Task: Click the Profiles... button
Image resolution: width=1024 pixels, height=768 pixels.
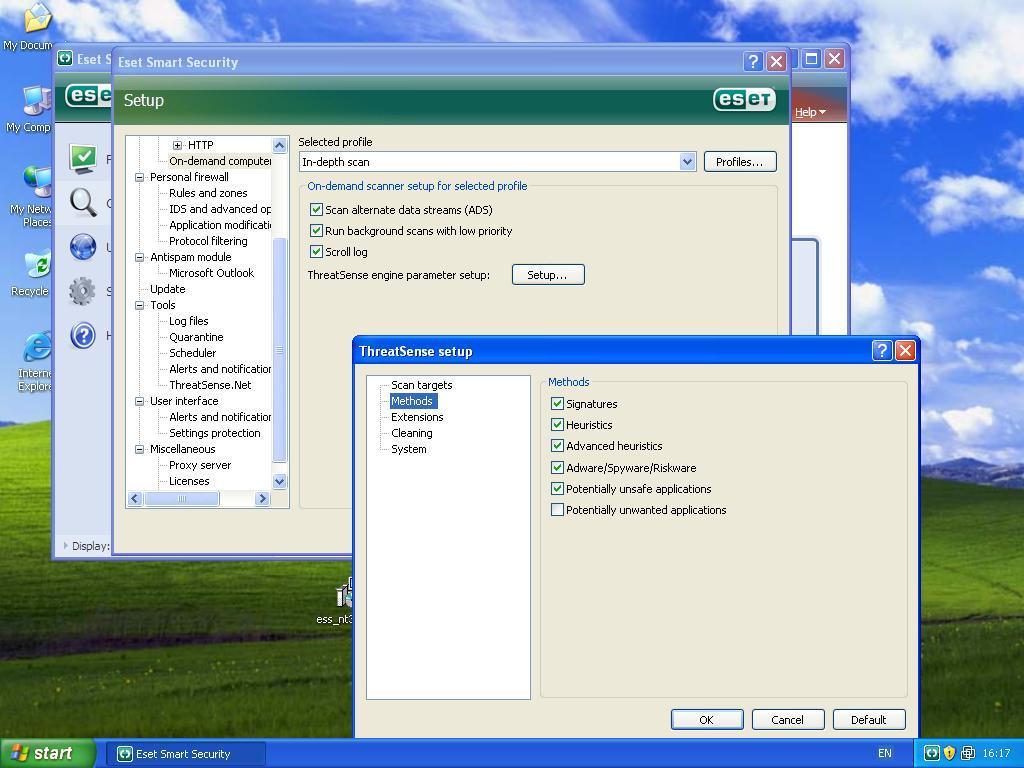Action: (x=739, y=162)
